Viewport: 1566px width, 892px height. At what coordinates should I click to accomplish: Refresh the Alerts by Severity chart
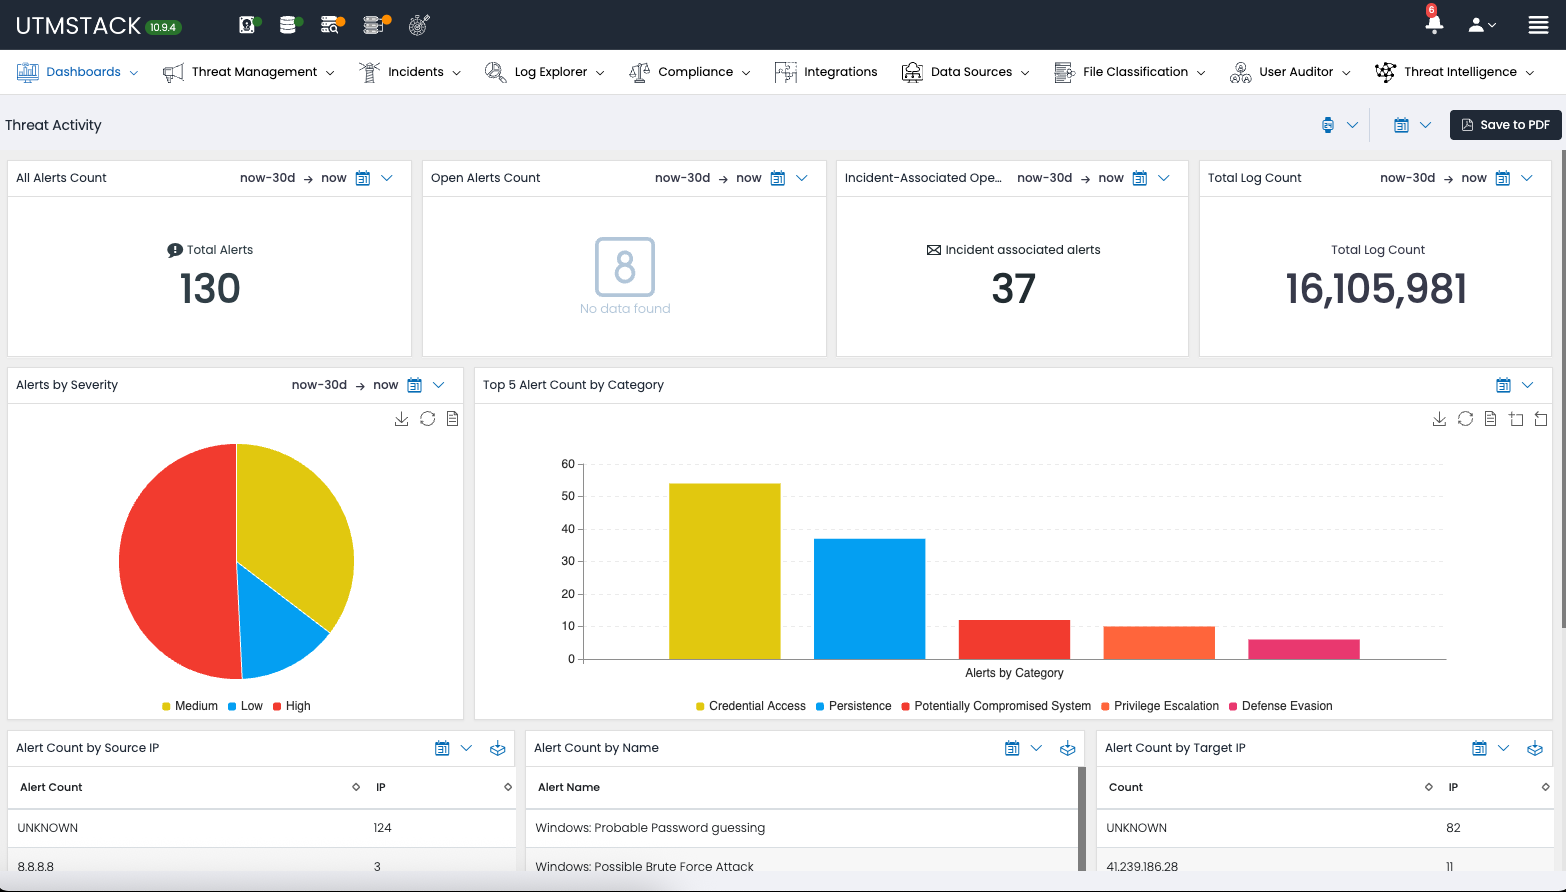click(x=428, y=419)
